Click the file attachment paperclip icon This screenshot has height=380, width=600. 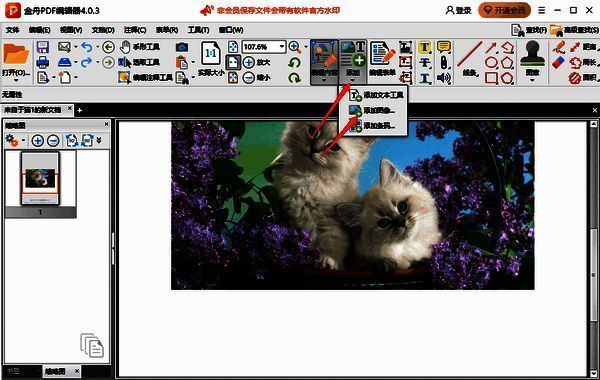click(443, 62)
